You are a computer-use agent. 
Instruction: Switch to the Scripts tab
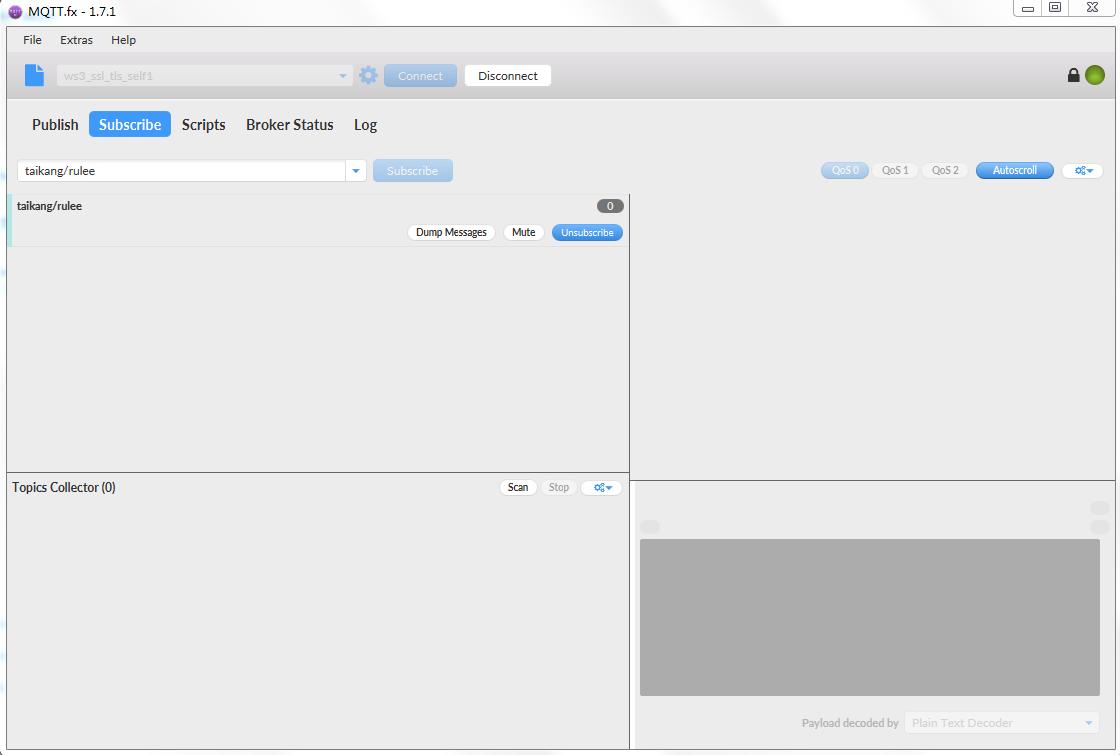pyautogui.click(x=204, y=124)
